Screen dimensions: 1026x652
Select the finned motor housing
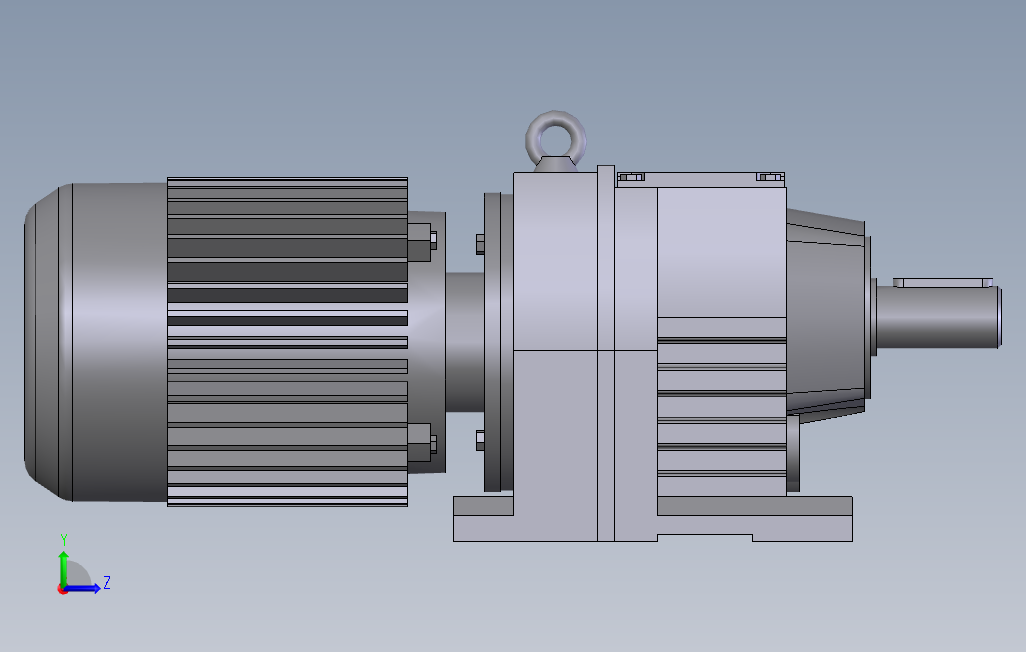287,342
